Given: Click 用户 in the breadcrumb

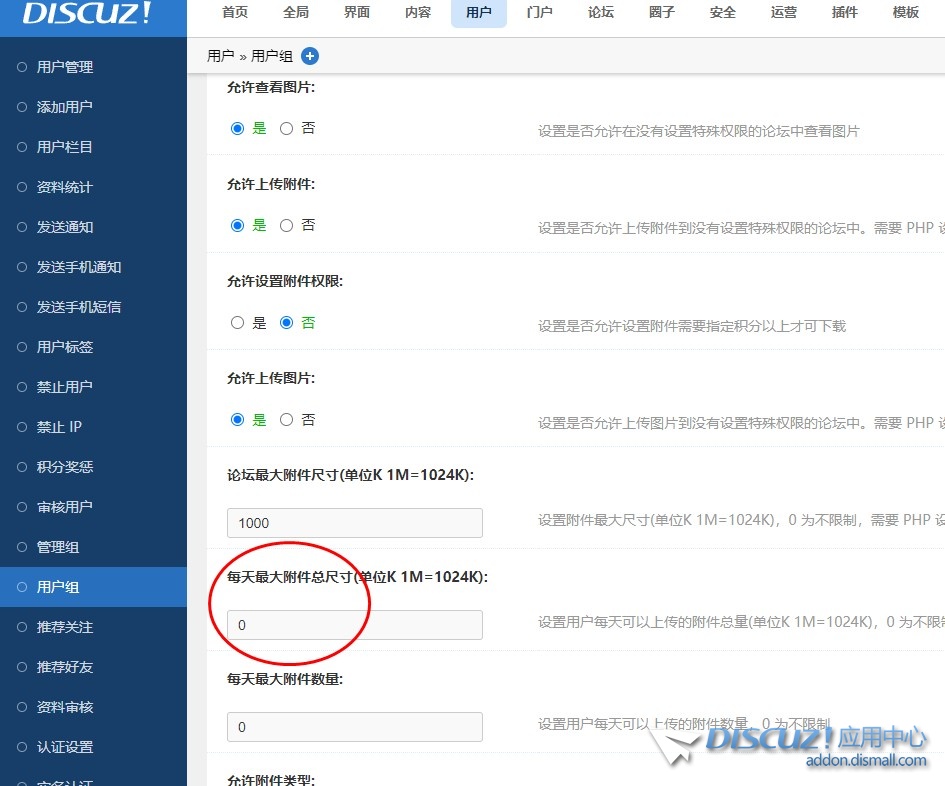Looking at the screenshot, I should pos(220,56).
